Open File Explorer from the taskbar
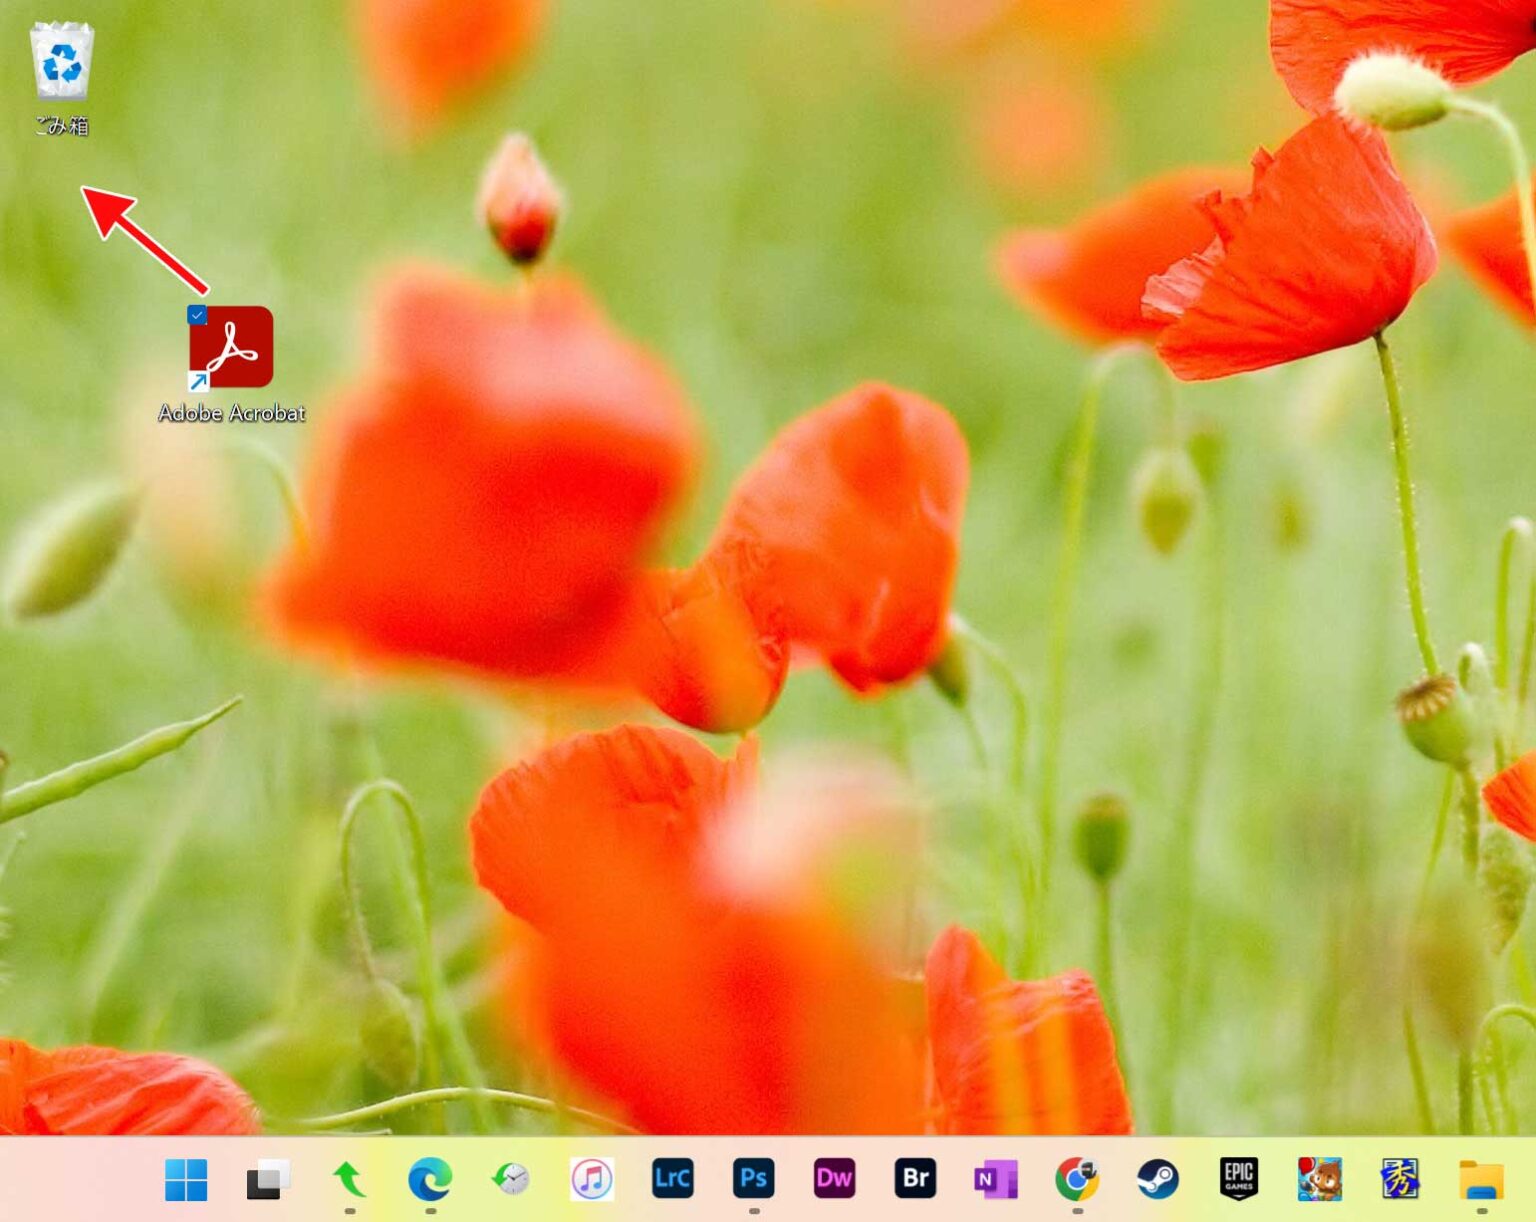Screen dimensions: 1536x1222 click(1482, 1180)
